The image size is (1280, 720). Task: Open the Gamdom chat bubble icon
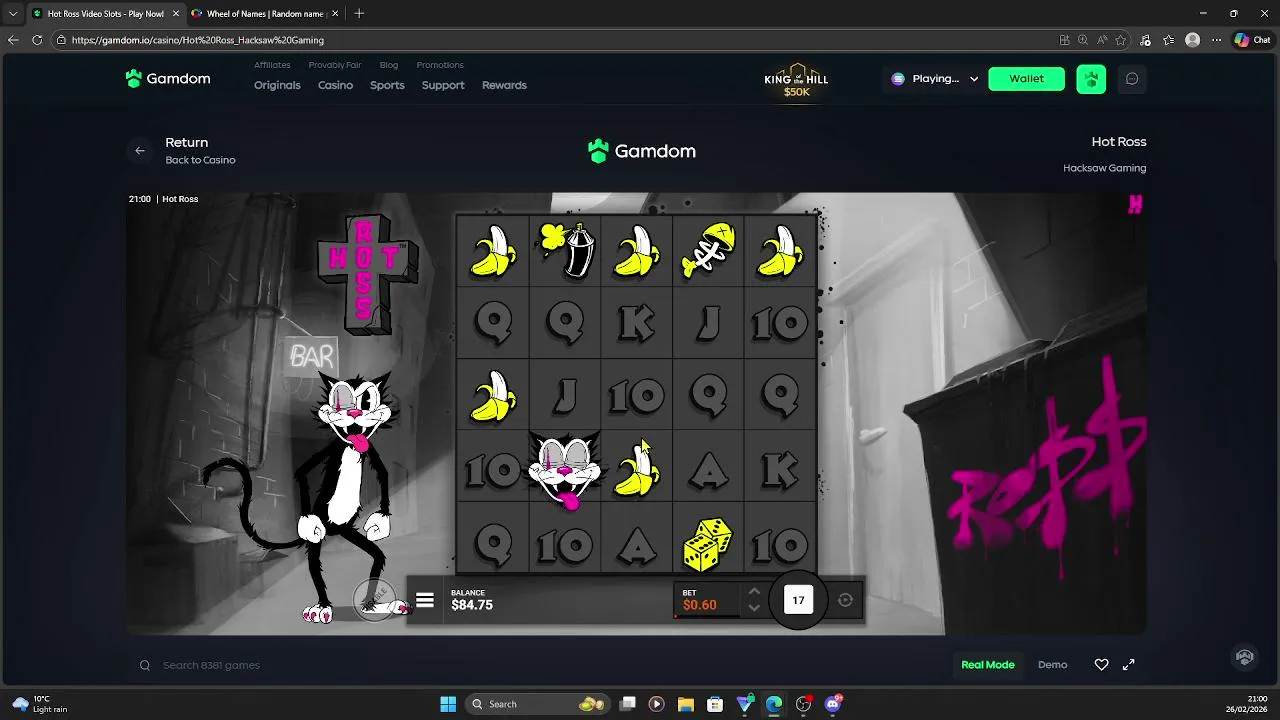1132,79
